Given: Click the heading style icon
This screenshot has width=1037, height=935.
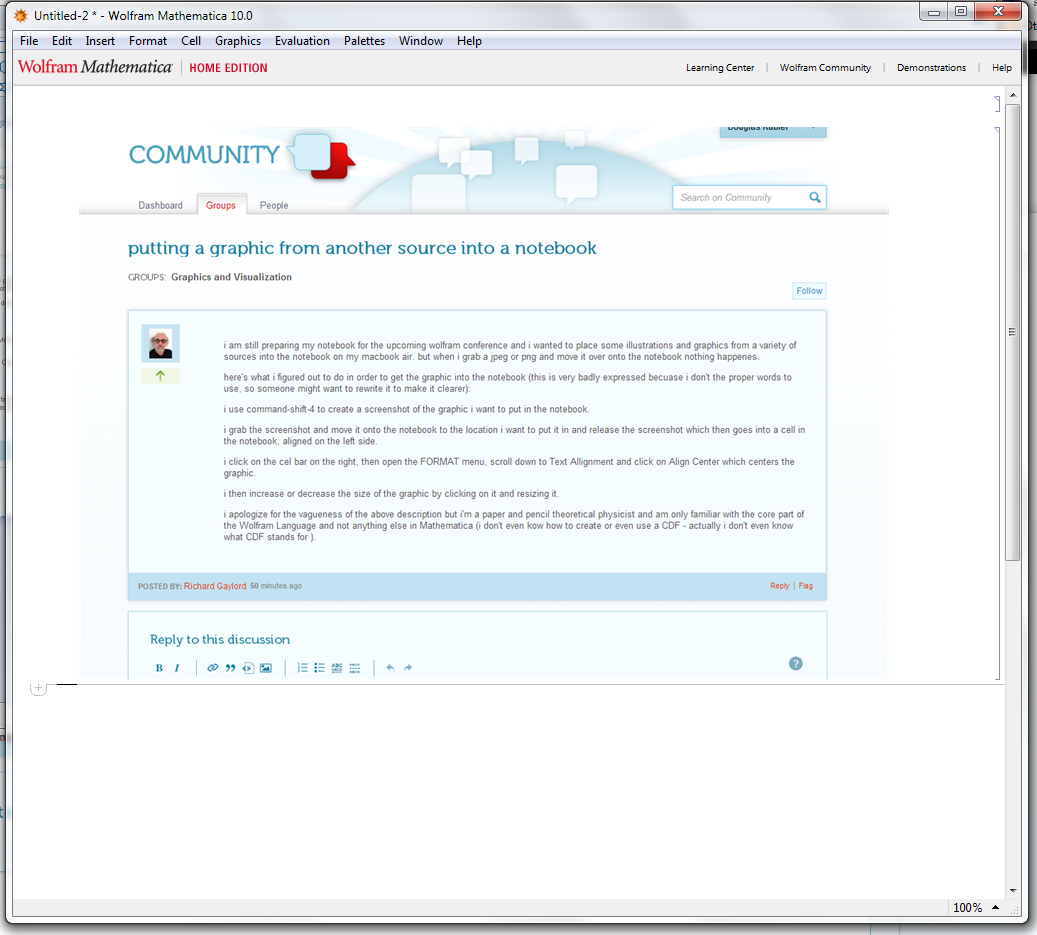Looking at the screenshot, I should tap(337, 668).
